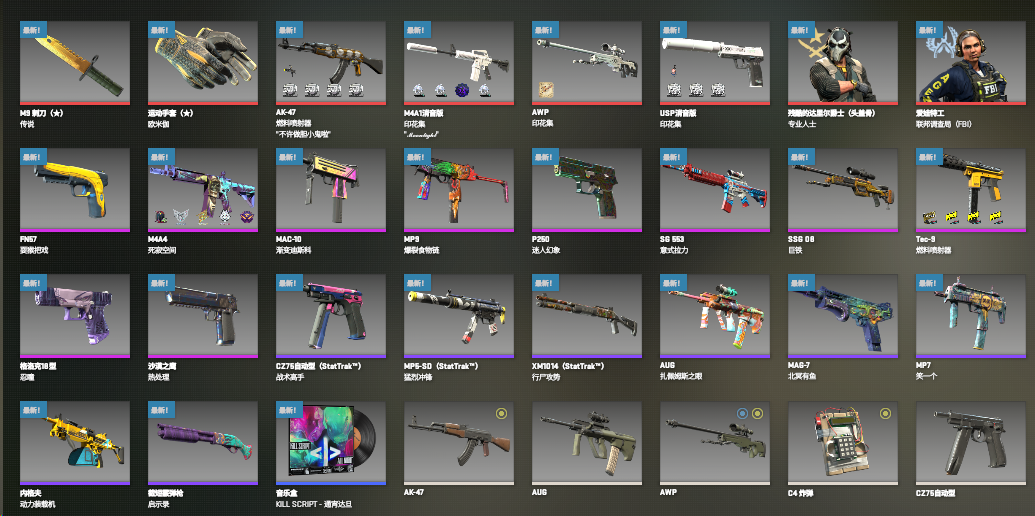
Task: Click the MP7 item name label
Action: click(x=923, y=366)
